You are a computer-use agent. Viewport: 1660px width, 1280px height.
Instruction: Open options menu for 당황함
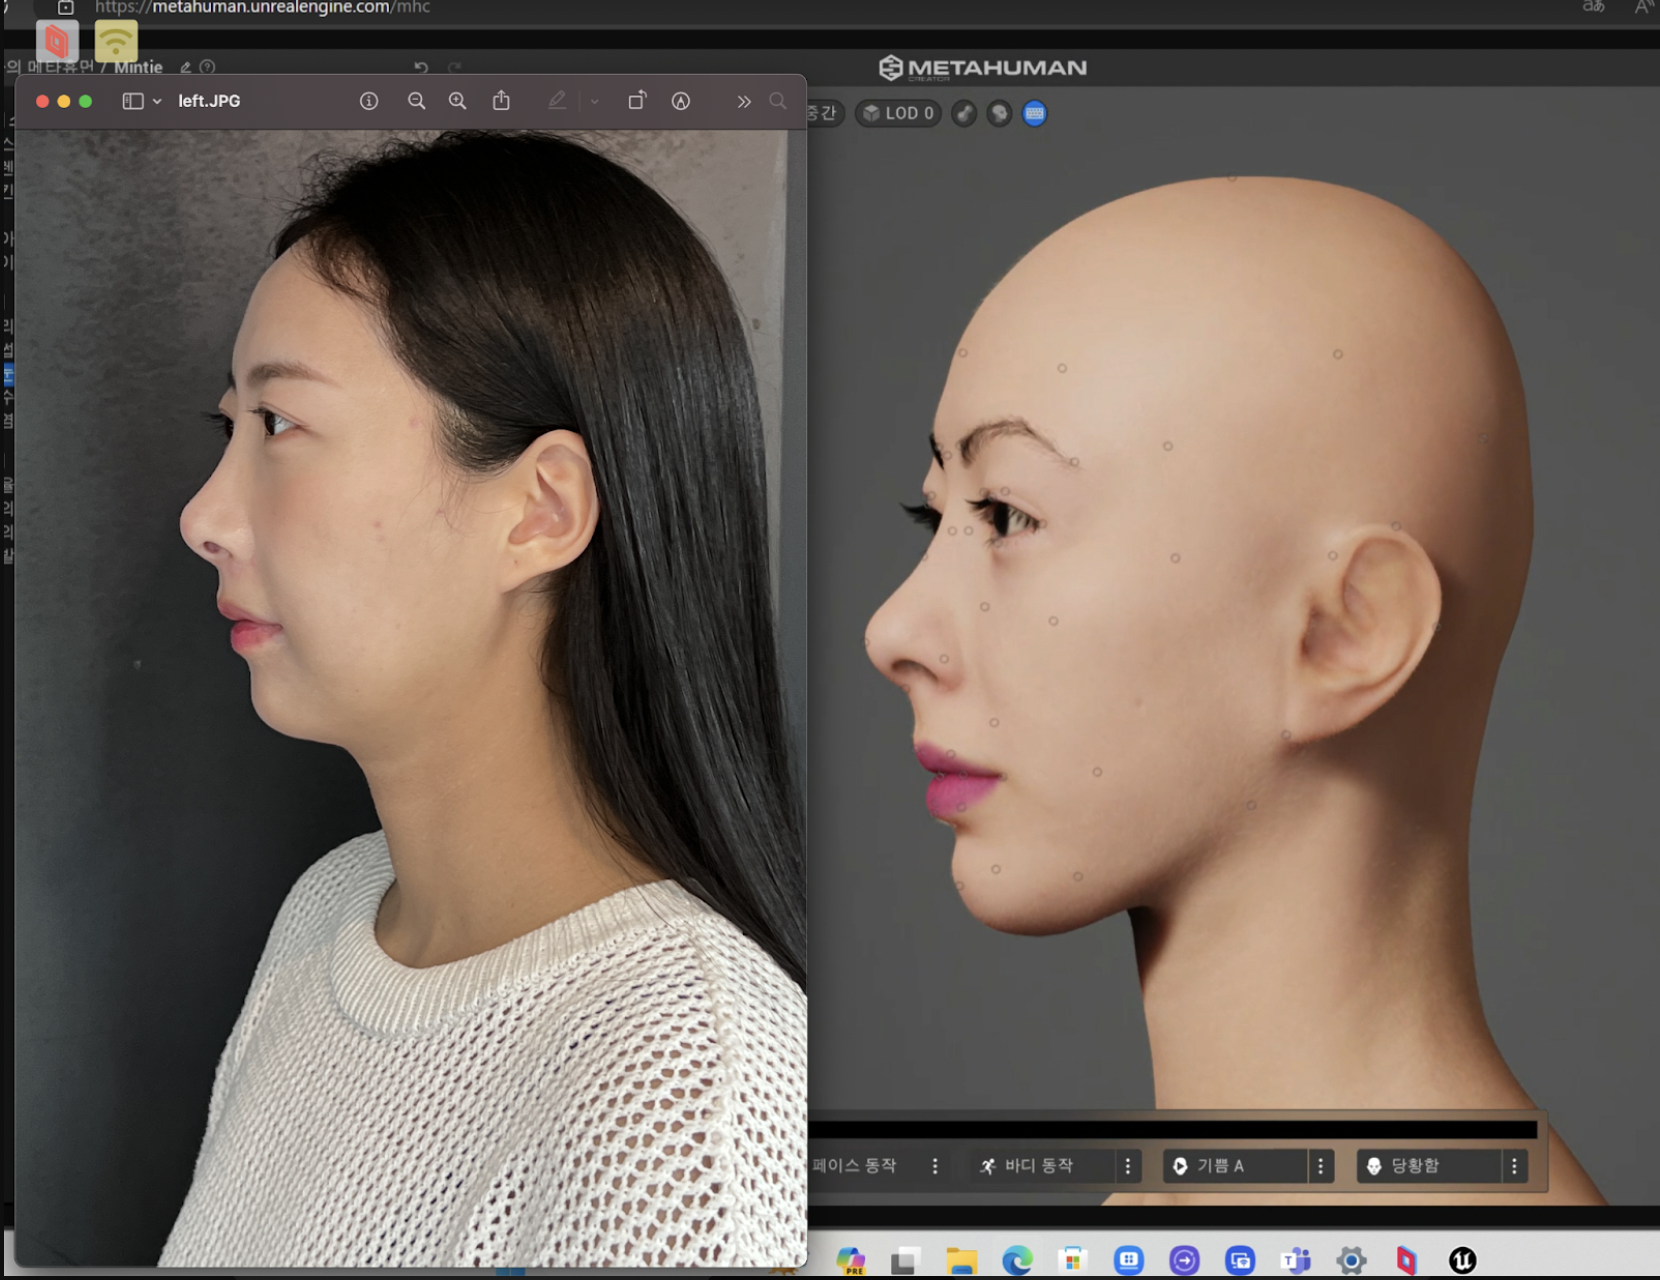point(1514,1166)
